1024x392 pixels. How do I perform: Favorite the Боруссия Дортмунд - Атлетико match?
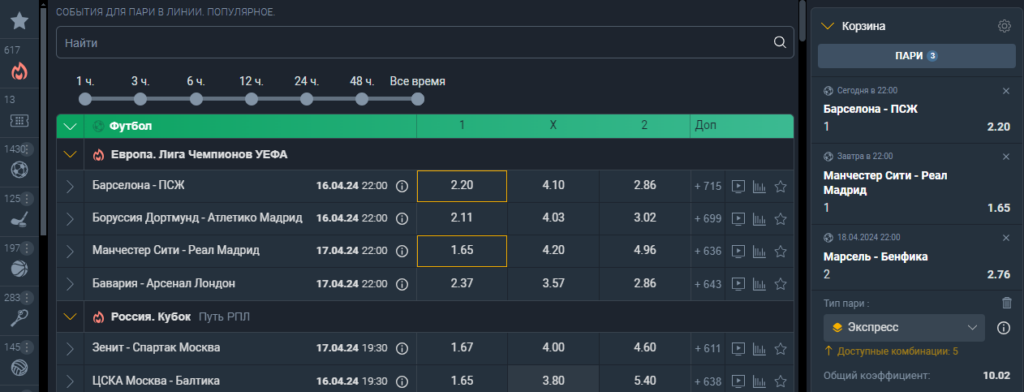tap(780, 218)
